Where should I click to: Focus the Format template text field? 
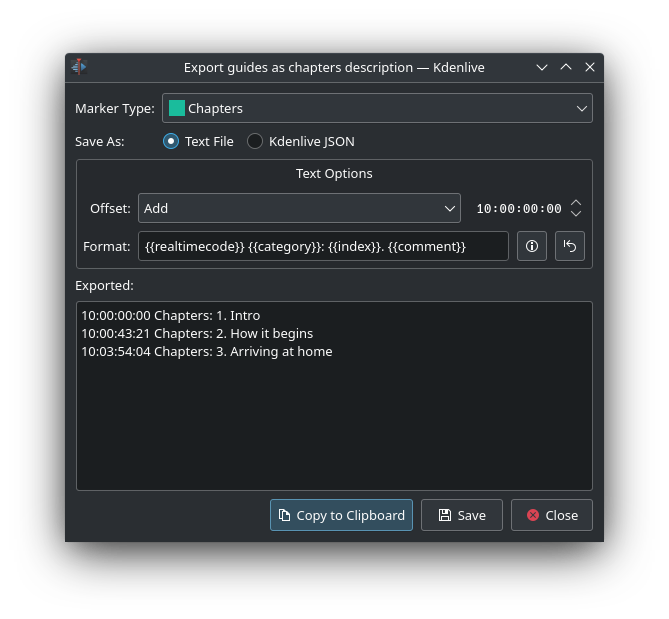[322, 246]
